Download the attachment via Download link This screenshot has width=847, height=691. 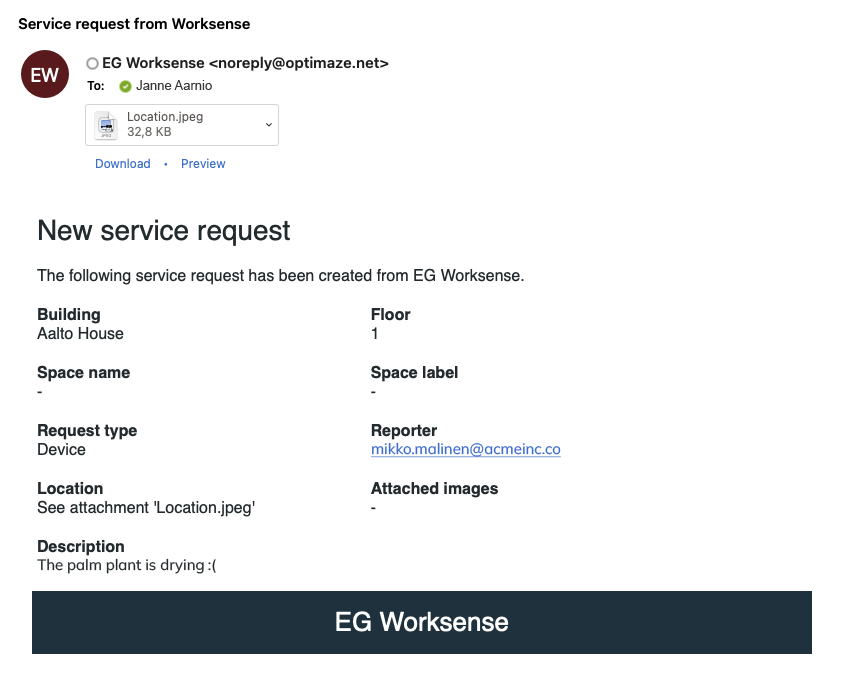tap(122, 164)
